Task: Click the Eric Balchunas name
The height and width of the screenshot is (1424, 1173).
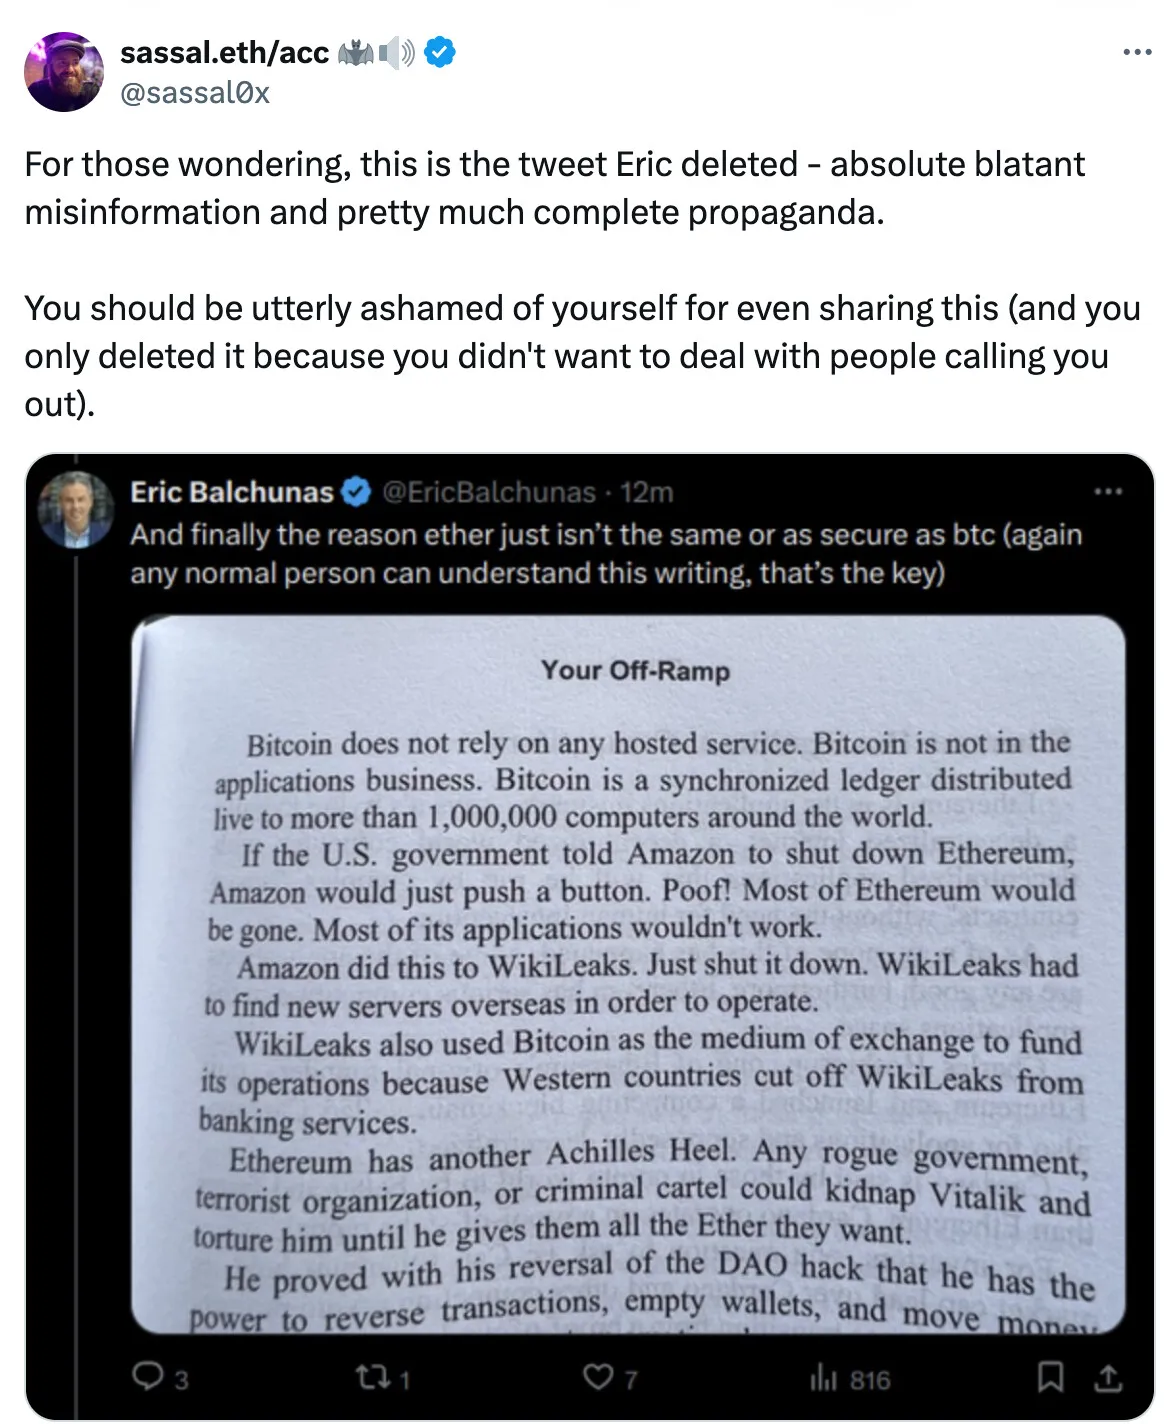Action: [231, 492]
